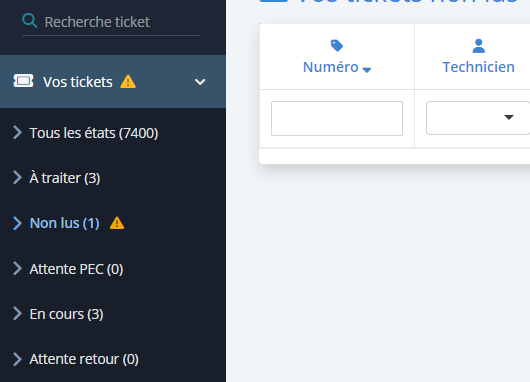This screenshot has height=382, width=530.
Task: Click the magnifier search icon
Action: pos(29,21)
